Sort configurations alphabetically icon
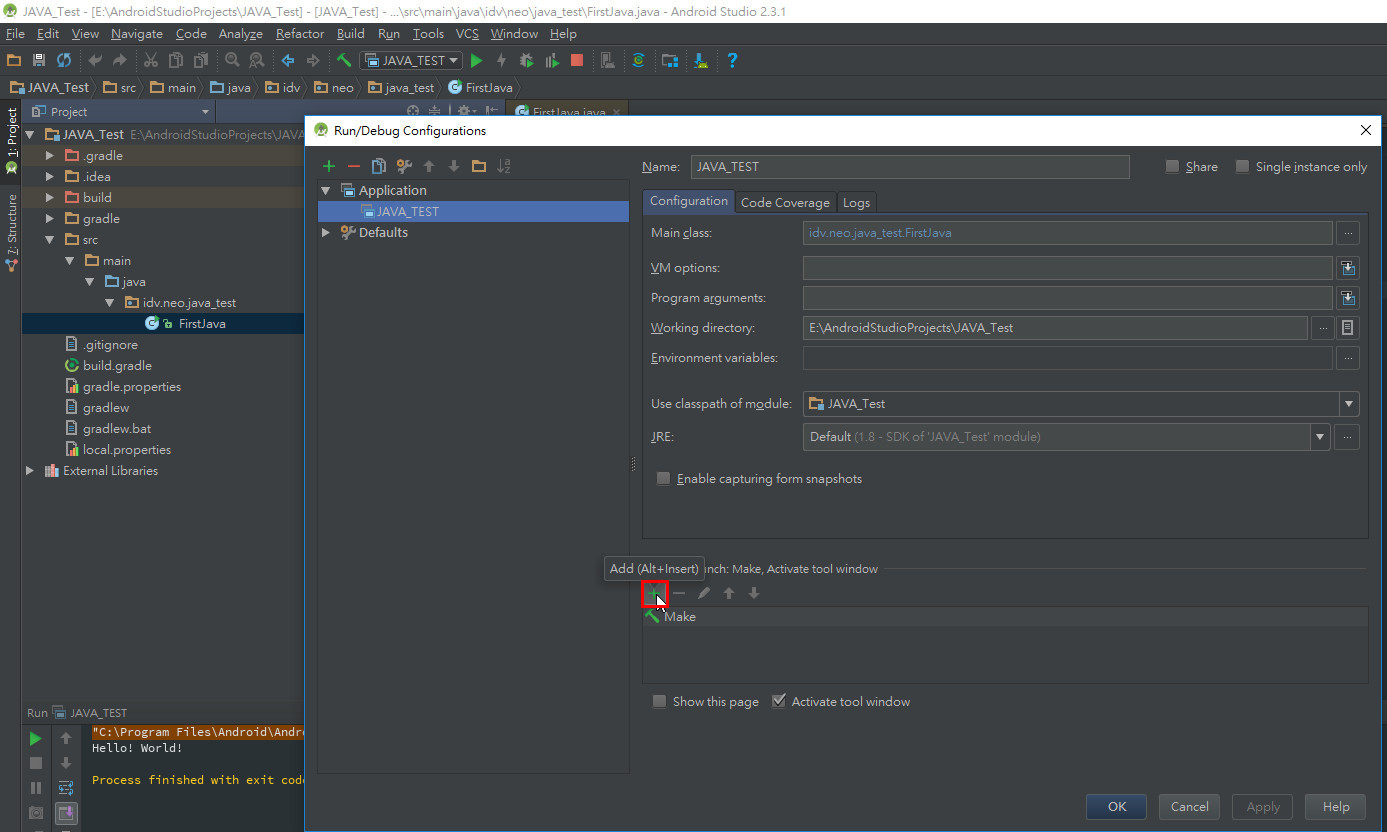1387x832 pixels. [504, 166]
